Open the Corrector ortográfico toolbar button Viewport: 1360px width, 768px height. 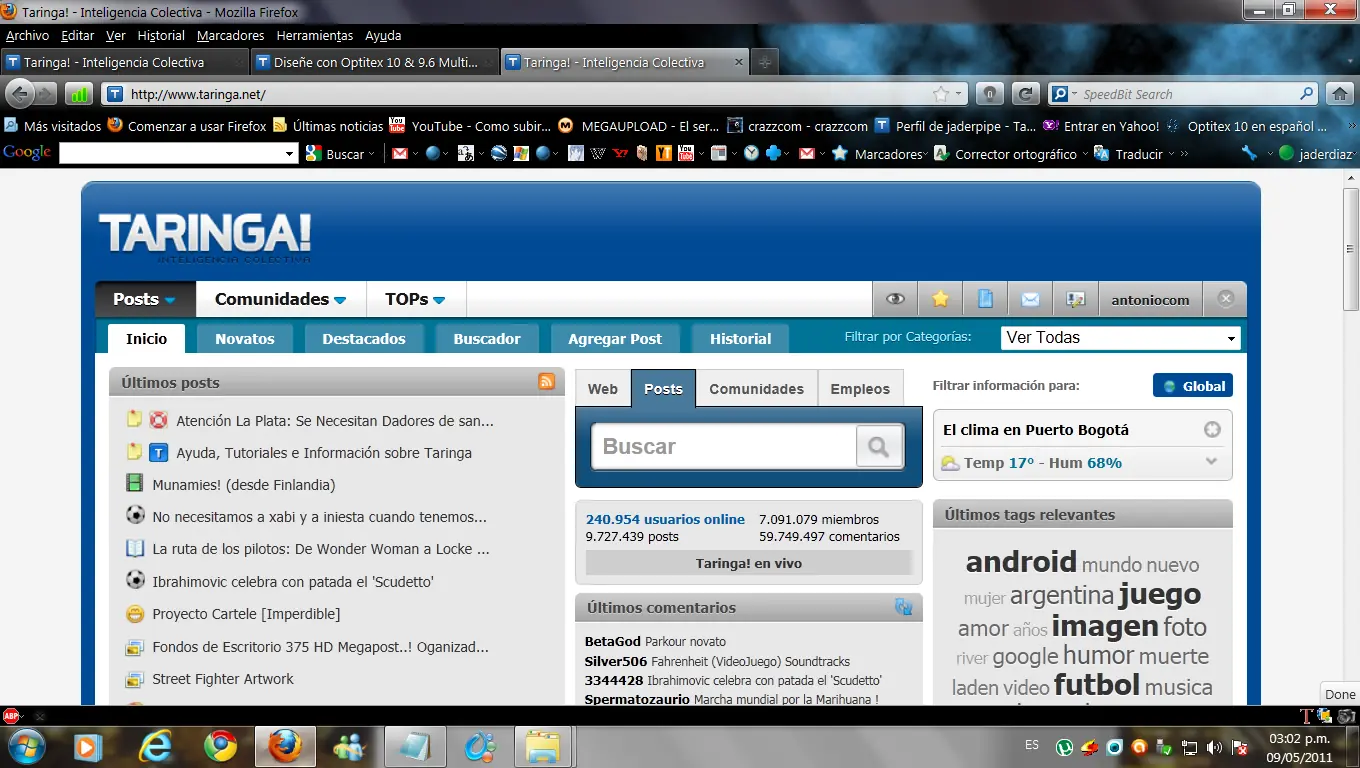click(1006, 154)
